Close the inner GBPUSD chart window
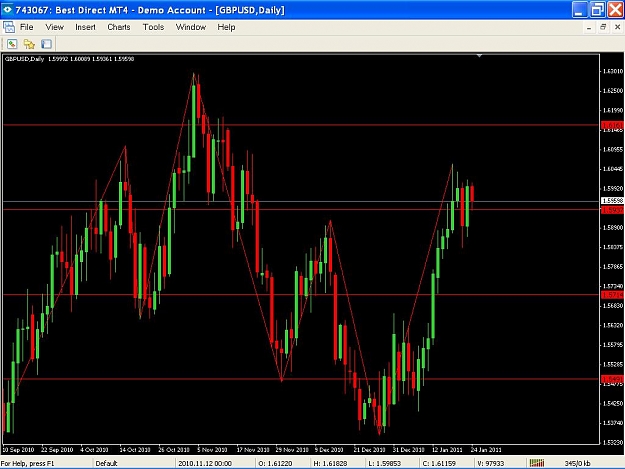This screenshot has height=469, width=625. tap(617, 27)
